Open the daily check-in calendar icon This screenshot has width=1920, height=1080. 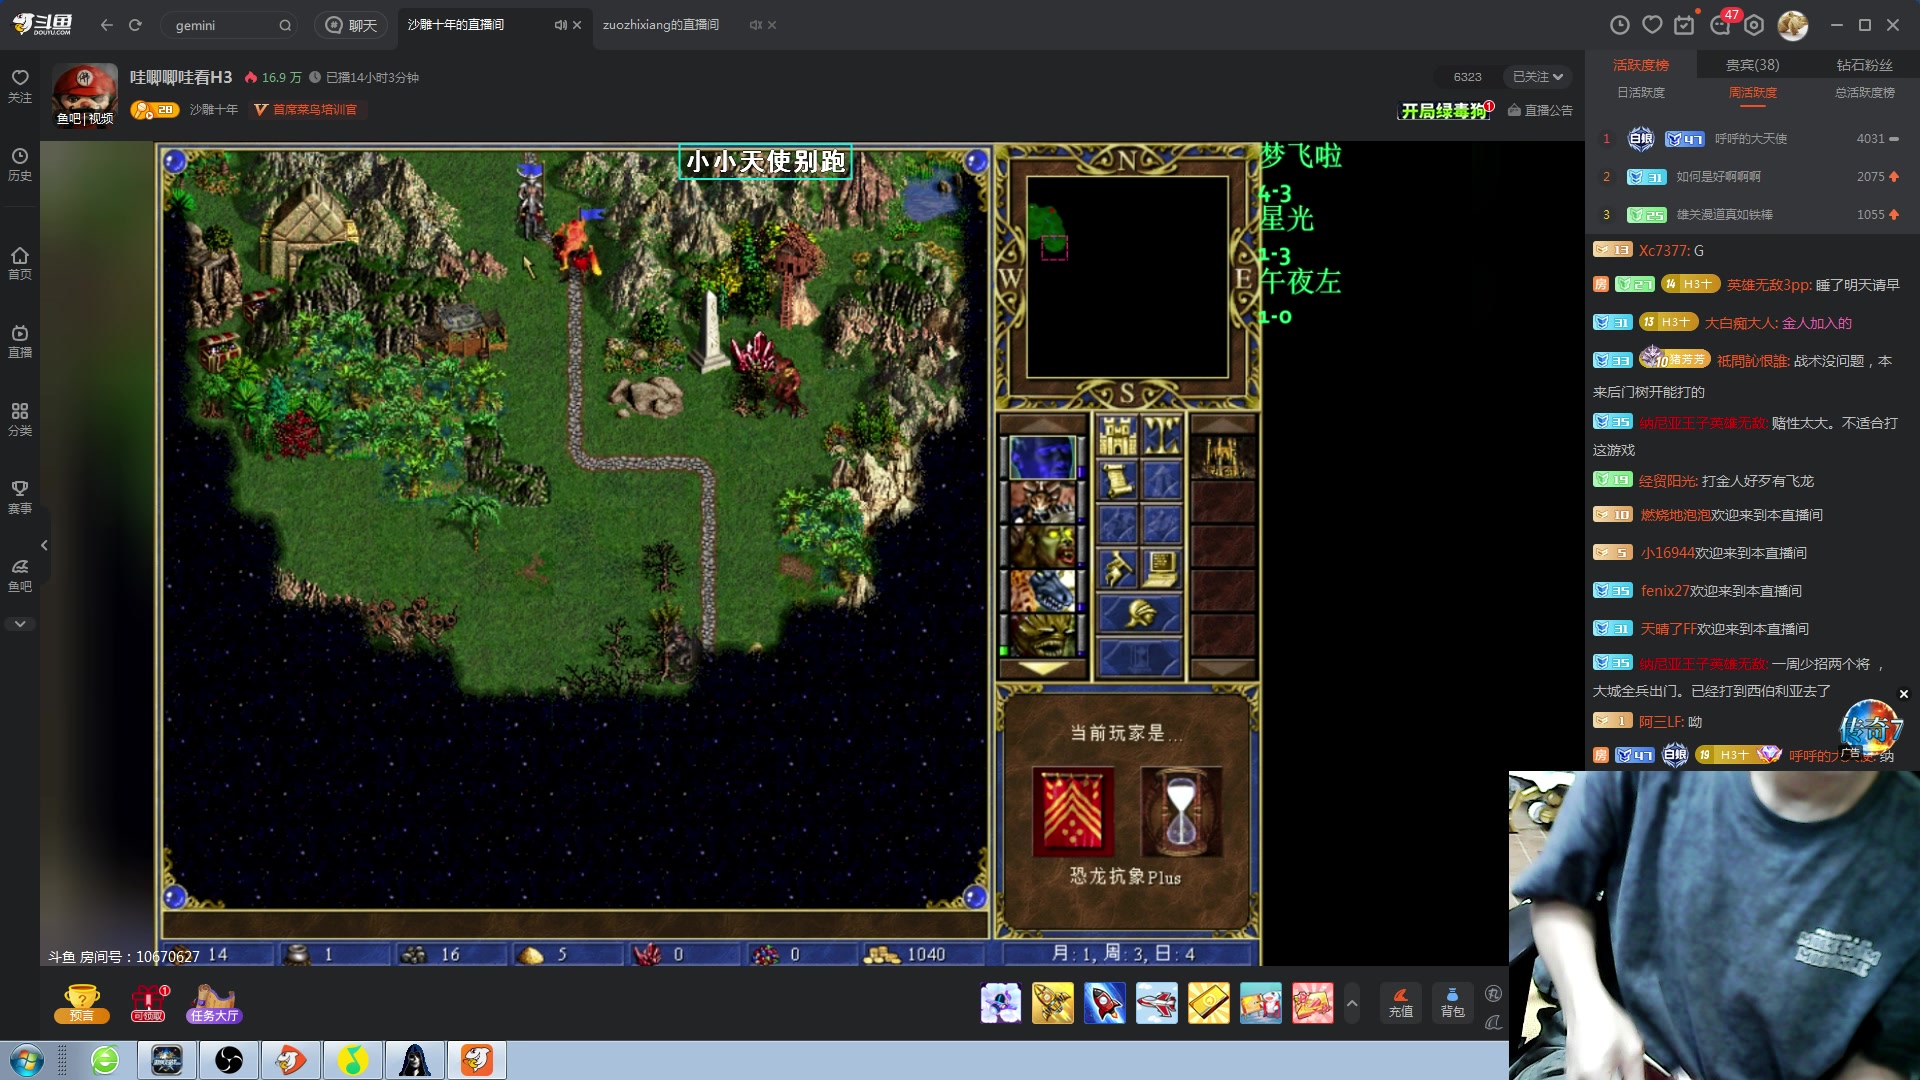[x=1685, y=25]
